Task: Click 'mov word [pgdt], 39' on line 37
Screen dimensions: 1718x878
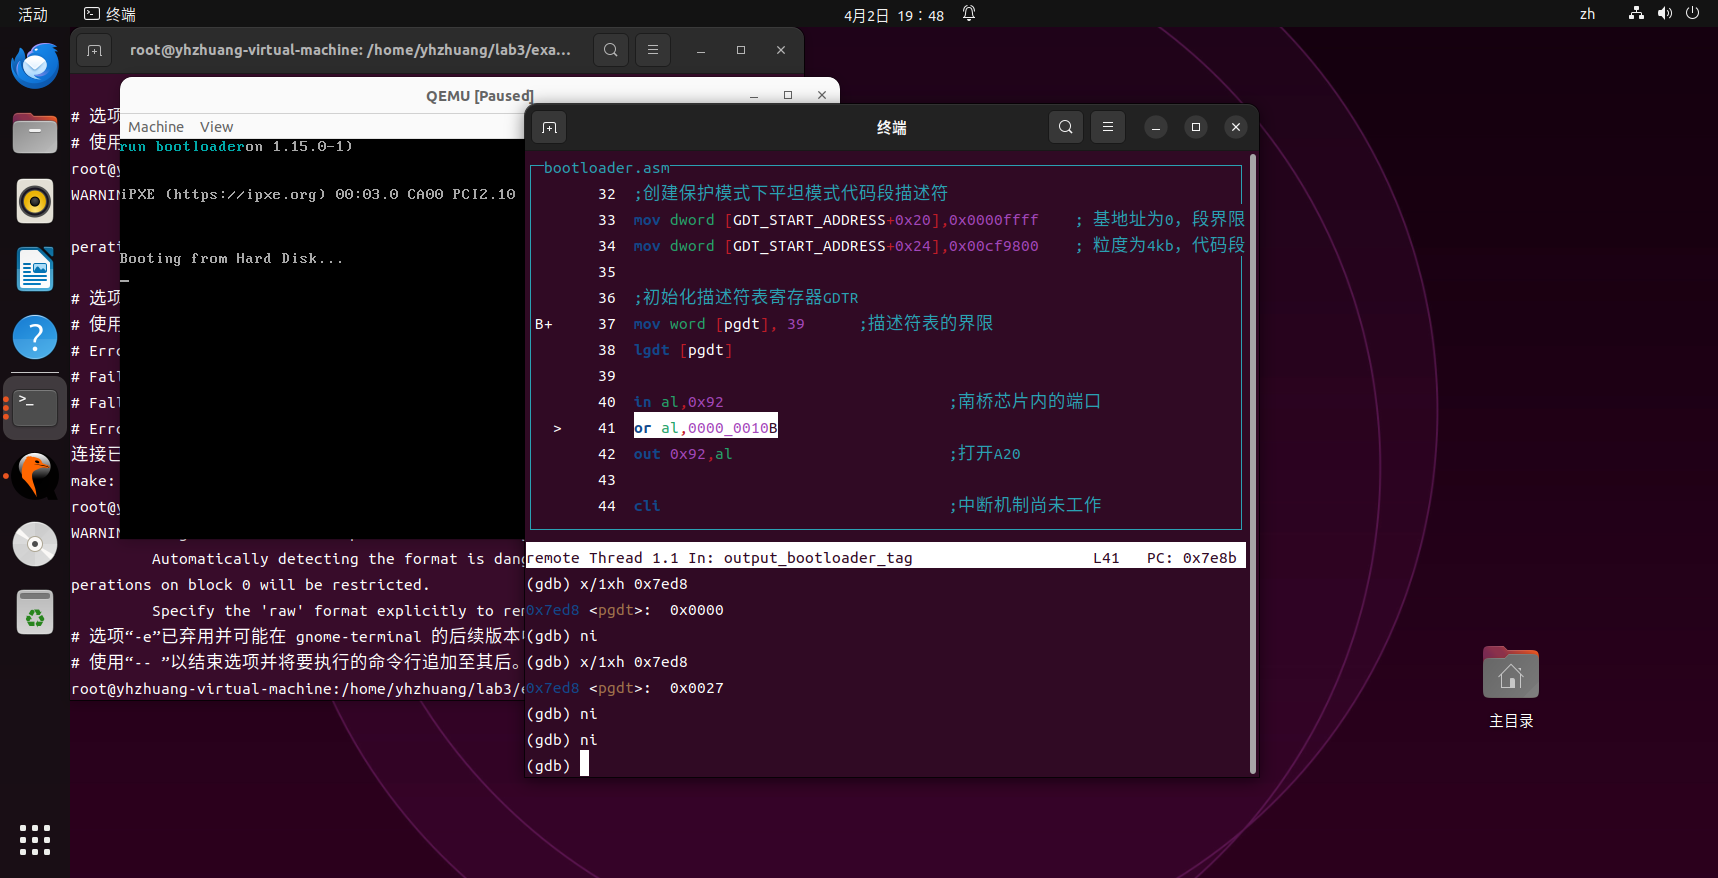Action: (719, 324)
